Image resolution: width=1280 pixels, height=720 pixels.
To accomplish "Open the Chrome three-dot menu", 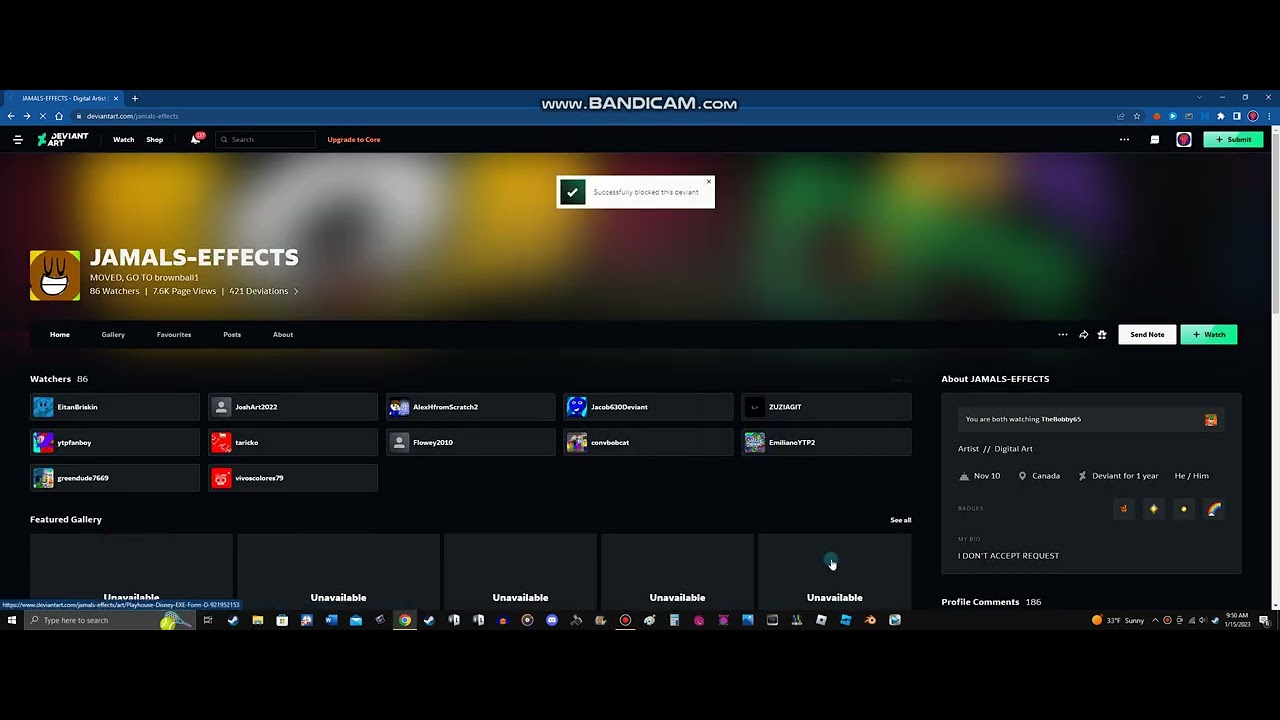I will pos(1268,116).
